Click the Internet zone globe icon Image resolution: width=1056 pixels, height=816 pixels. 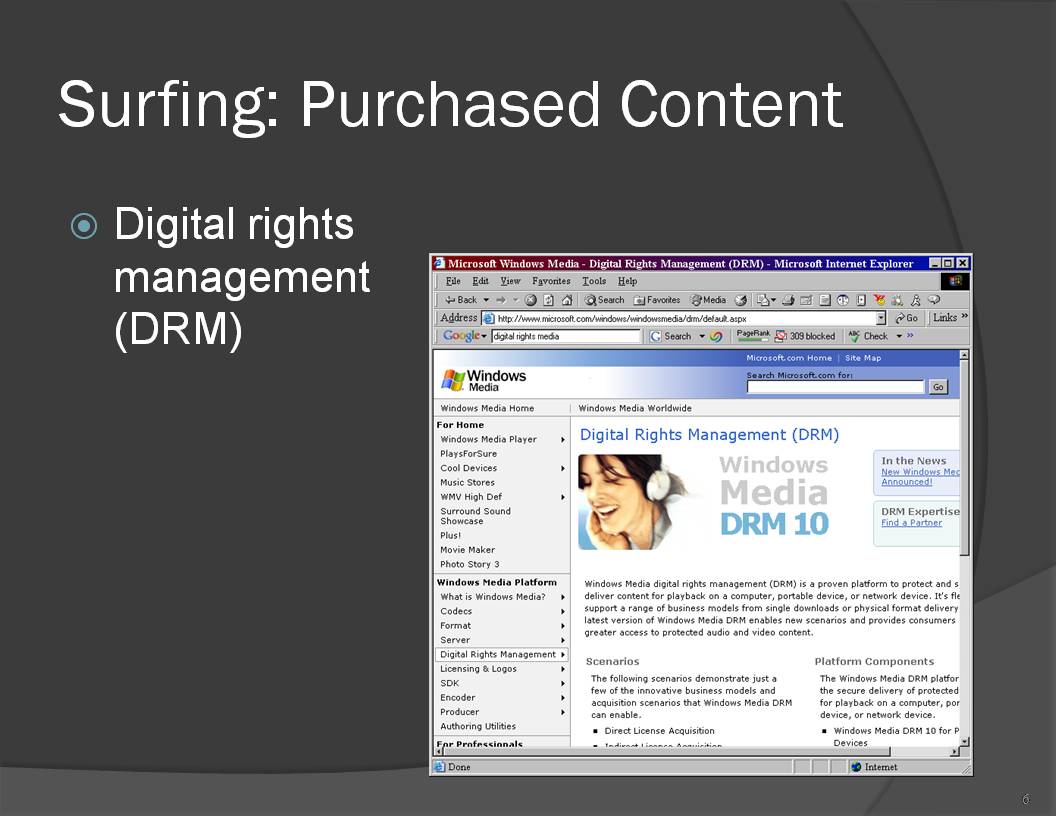tap(856, 767)
